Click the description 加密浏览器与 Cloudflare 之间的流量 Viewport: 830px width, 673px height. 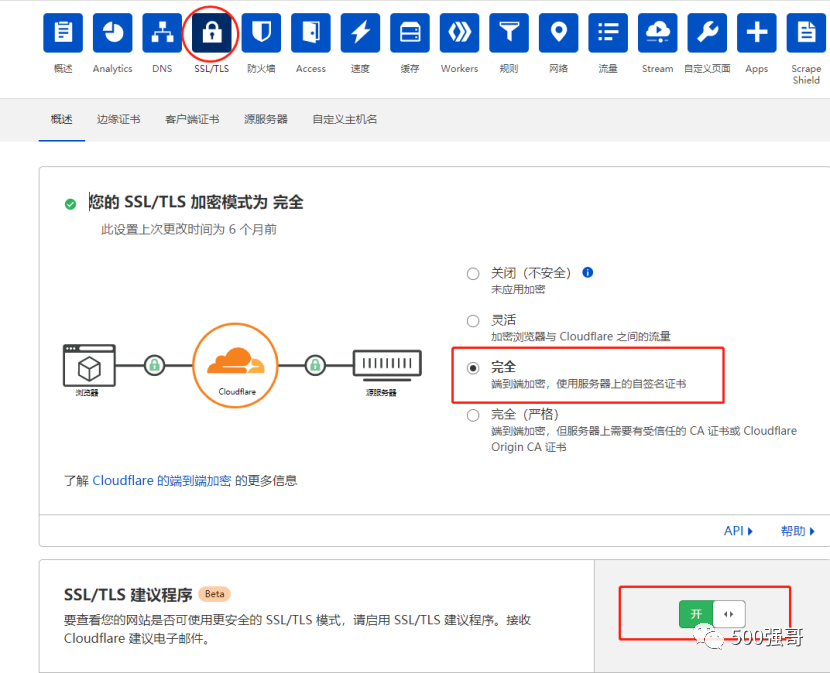click(x=581, y=336)
